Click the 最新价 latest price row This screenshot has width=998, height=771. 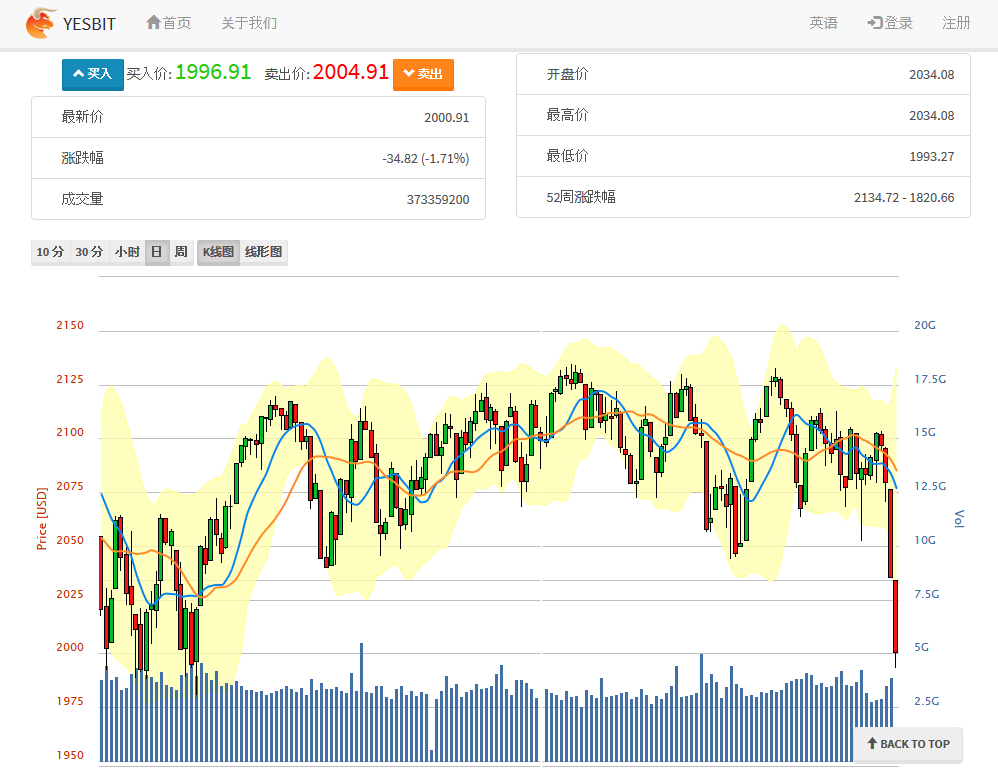point(258,117)
